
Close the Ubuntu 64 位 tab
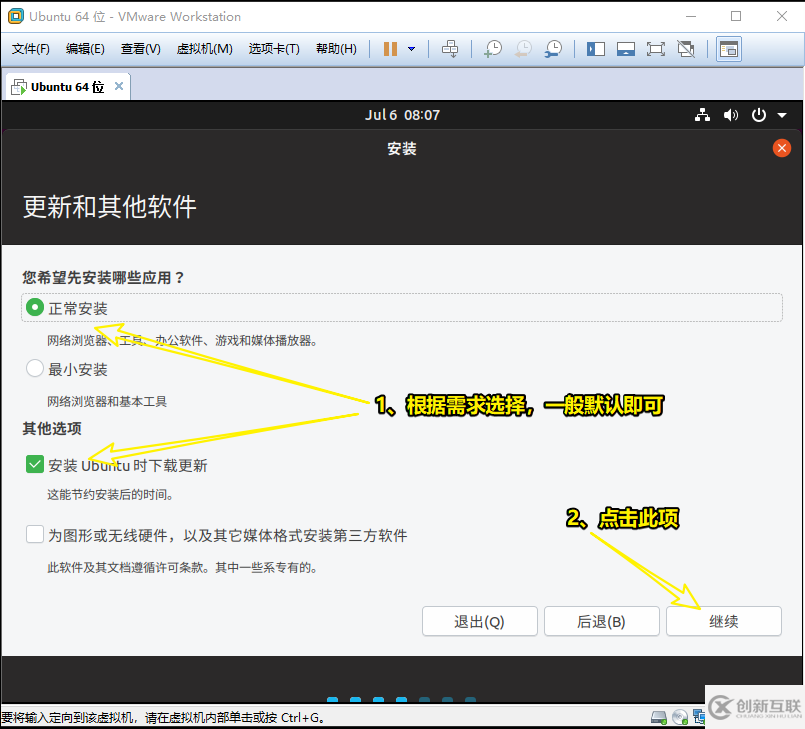[119, 86]
